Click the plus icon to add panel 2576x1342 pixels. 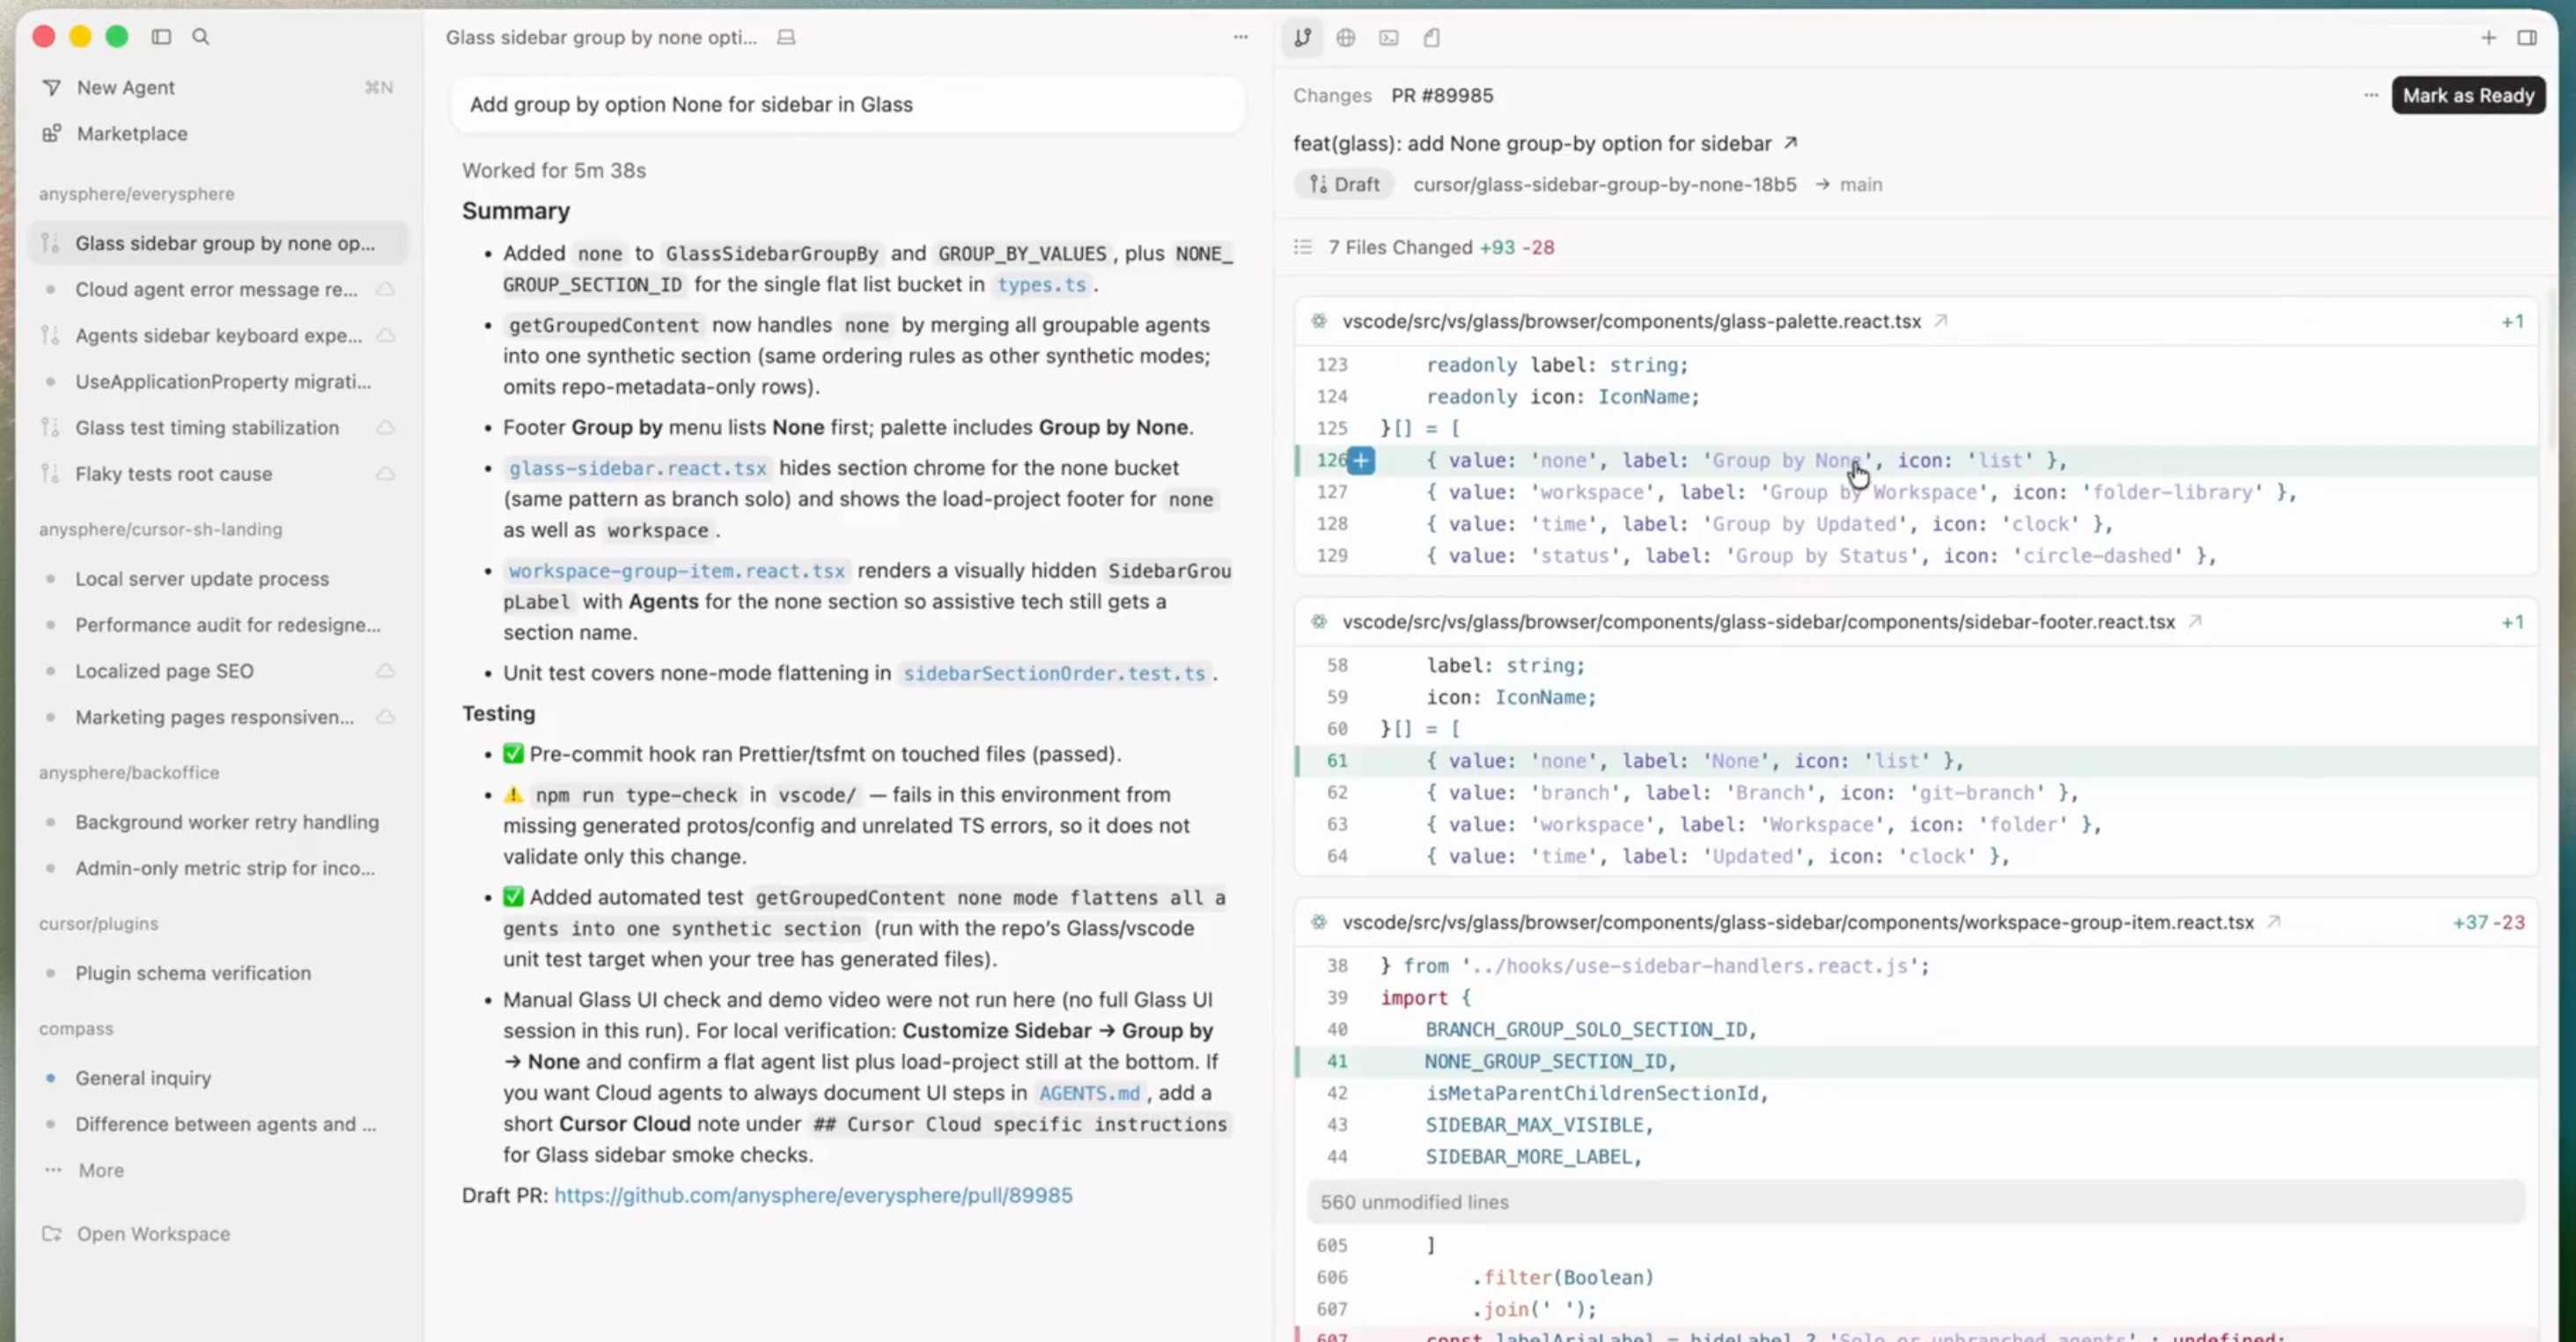pyautogui.click(x=2488, y=38)
